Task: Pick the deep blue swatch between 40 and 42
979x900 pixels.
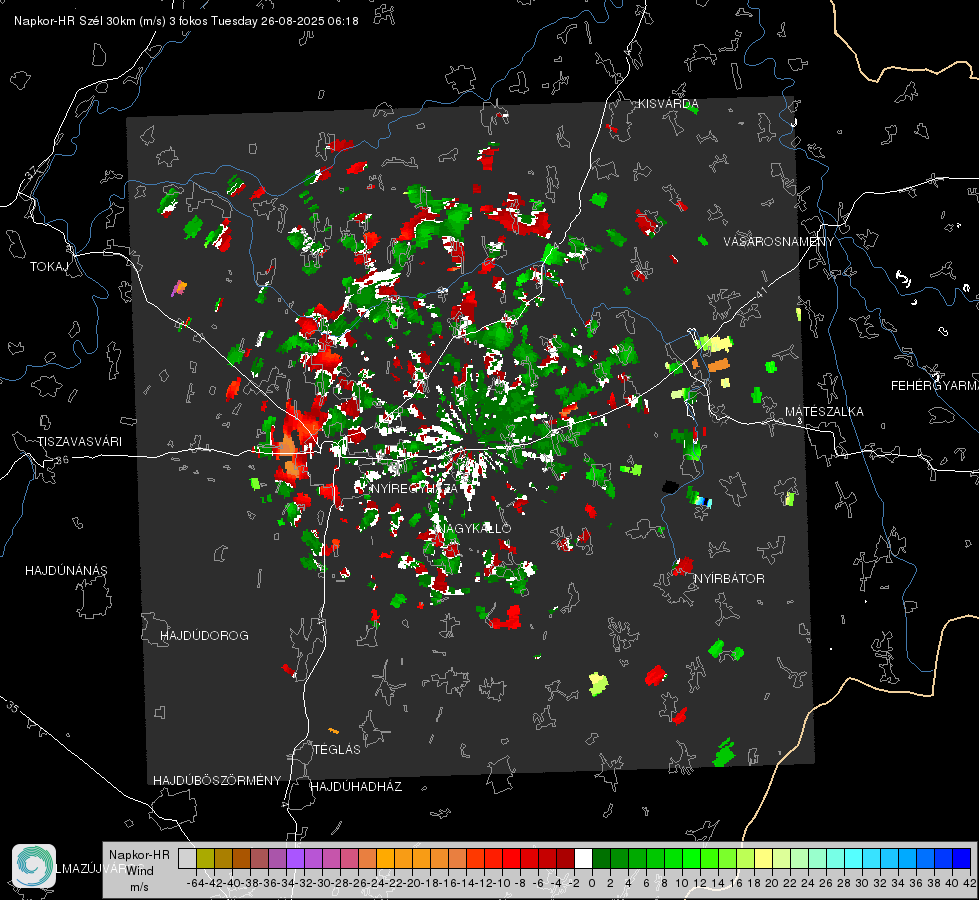Action: click(962, 858)
